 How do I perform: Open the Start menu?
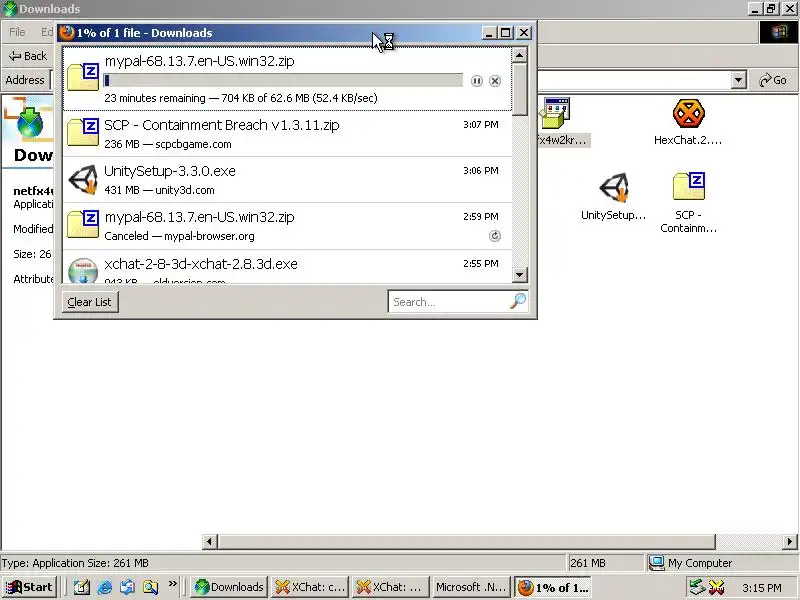30,587
